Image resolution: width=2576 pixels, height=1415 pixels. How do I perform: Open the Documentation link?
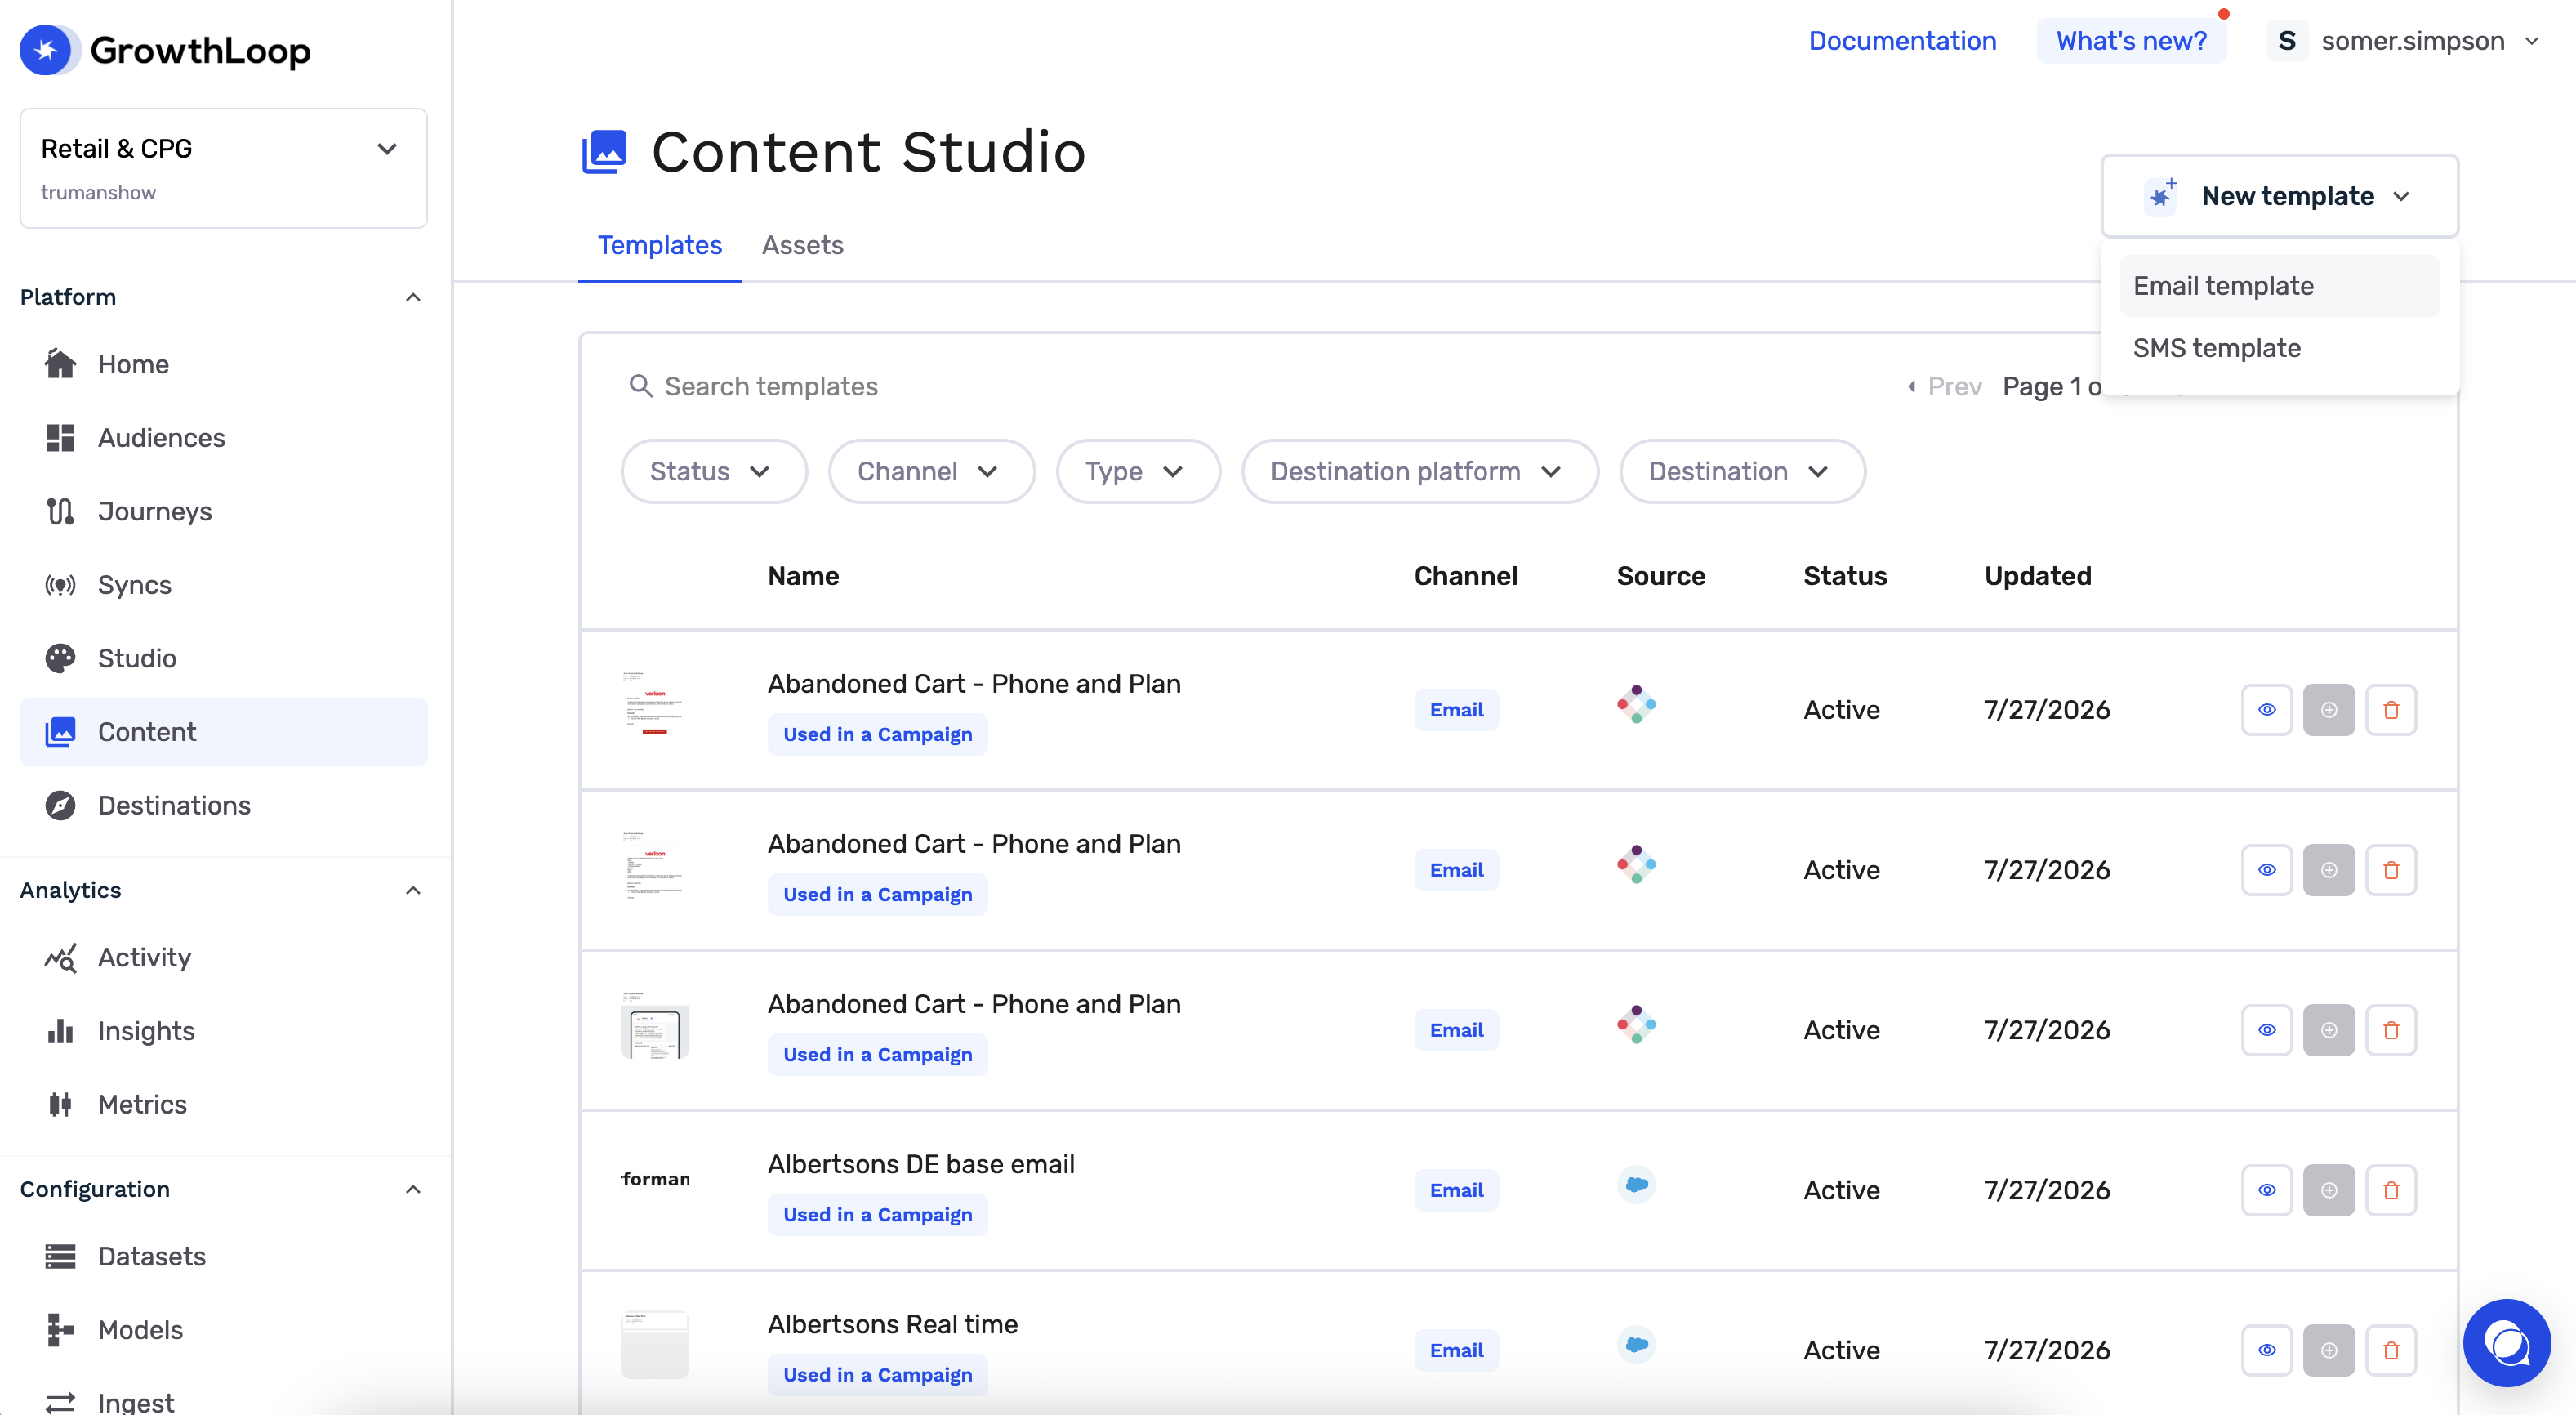(1902, 41)
